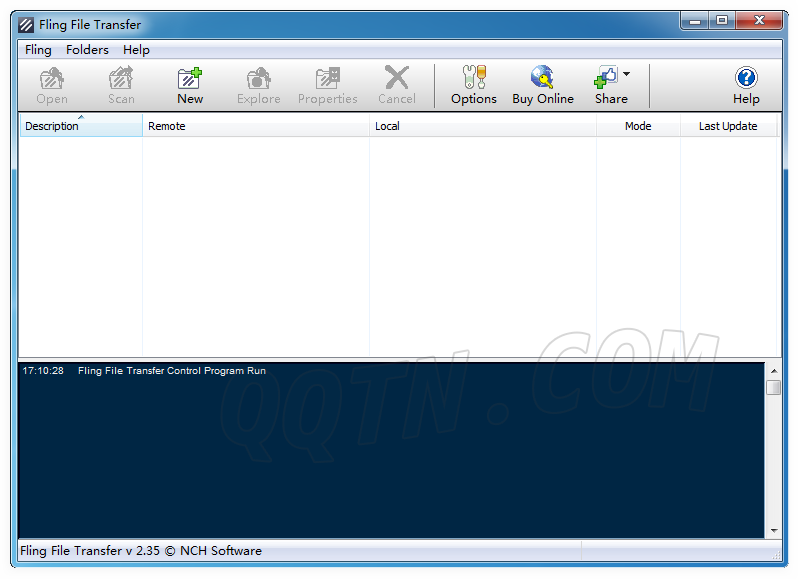Click the Last Update column header

(728, 126)
